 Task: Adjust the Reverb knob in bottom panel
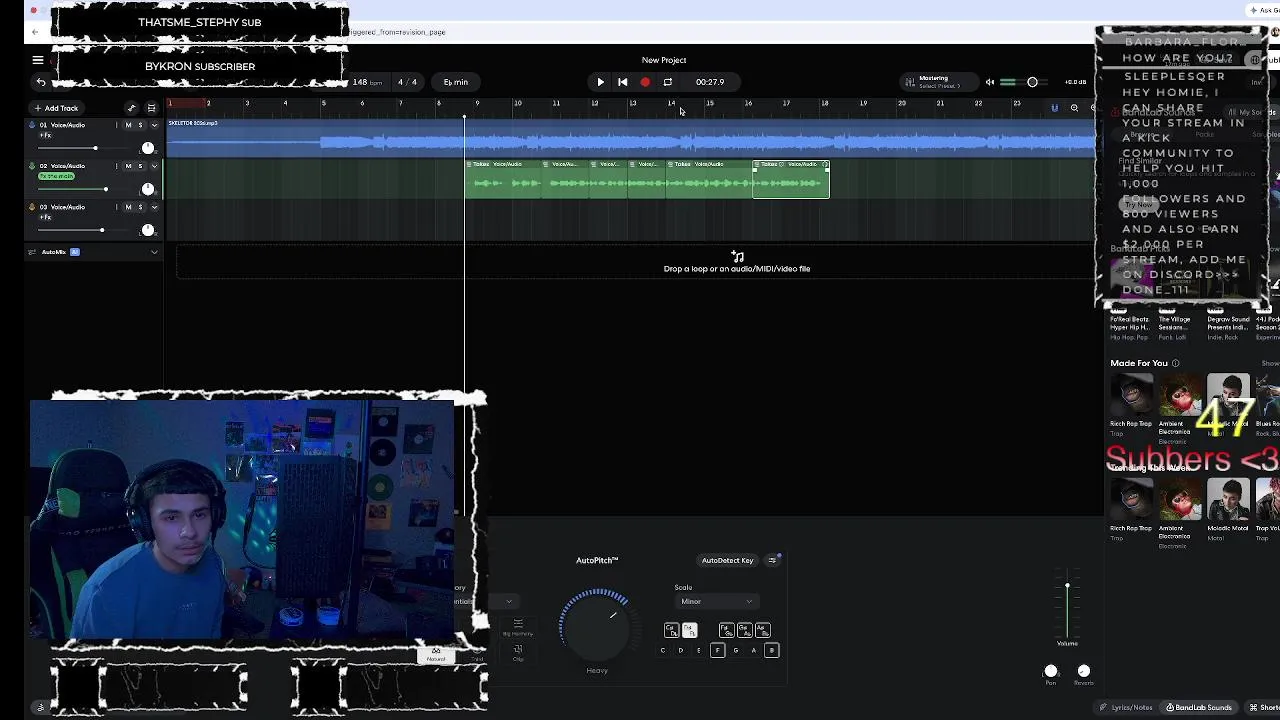pyautogui.click(x=1084, y=671)
